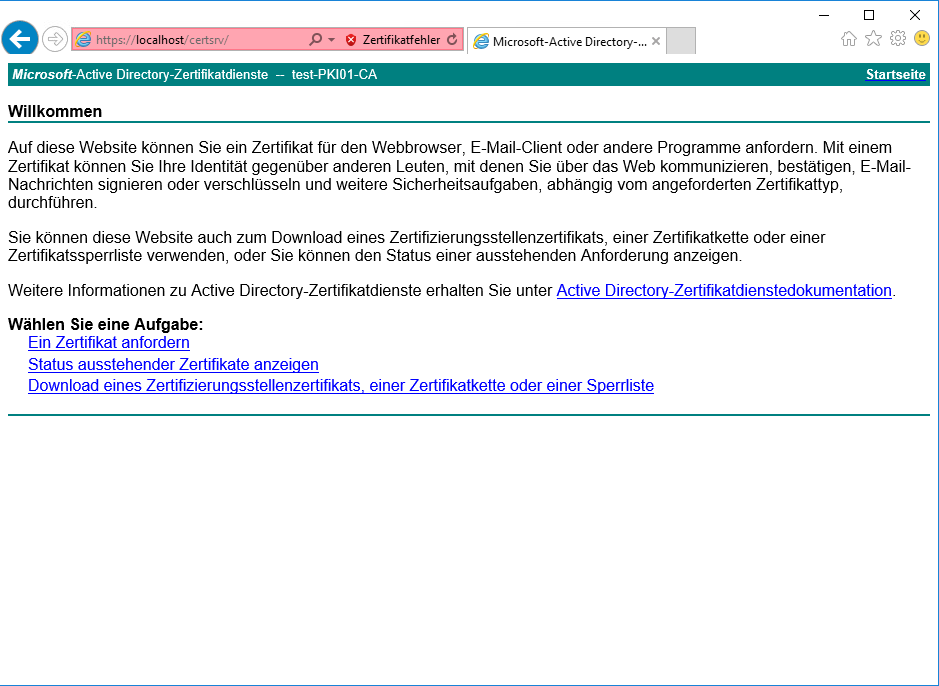Image resolution: width=939 pixels, height=686 pixels.
Task: Open Active Directory-Zertifikatdienstedokumentation link
Action: tap(724, 291)
